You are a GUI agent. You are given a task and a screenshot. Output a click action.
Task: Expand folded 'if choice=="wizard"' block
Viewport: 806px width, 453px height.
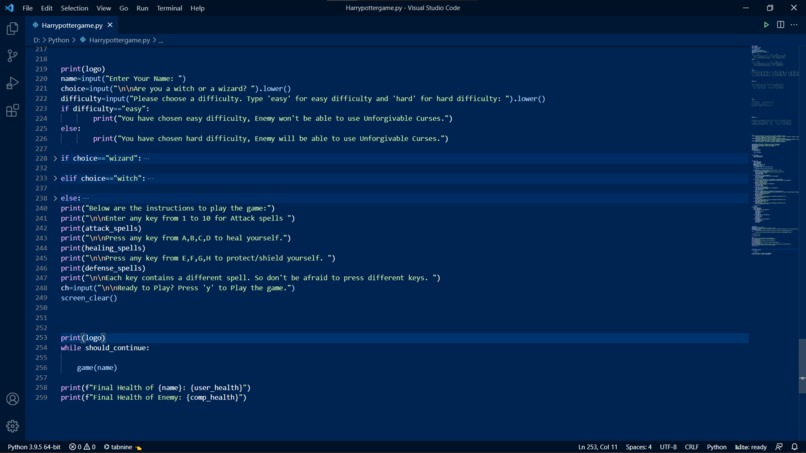(55, 158)
